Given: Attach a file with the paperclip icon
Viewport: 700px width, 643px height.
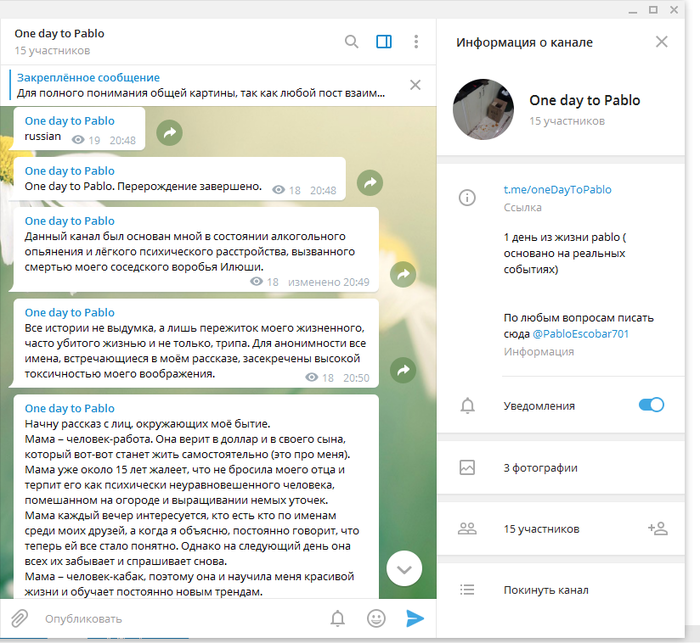Looking at the screenshot, I should [19, 618].
